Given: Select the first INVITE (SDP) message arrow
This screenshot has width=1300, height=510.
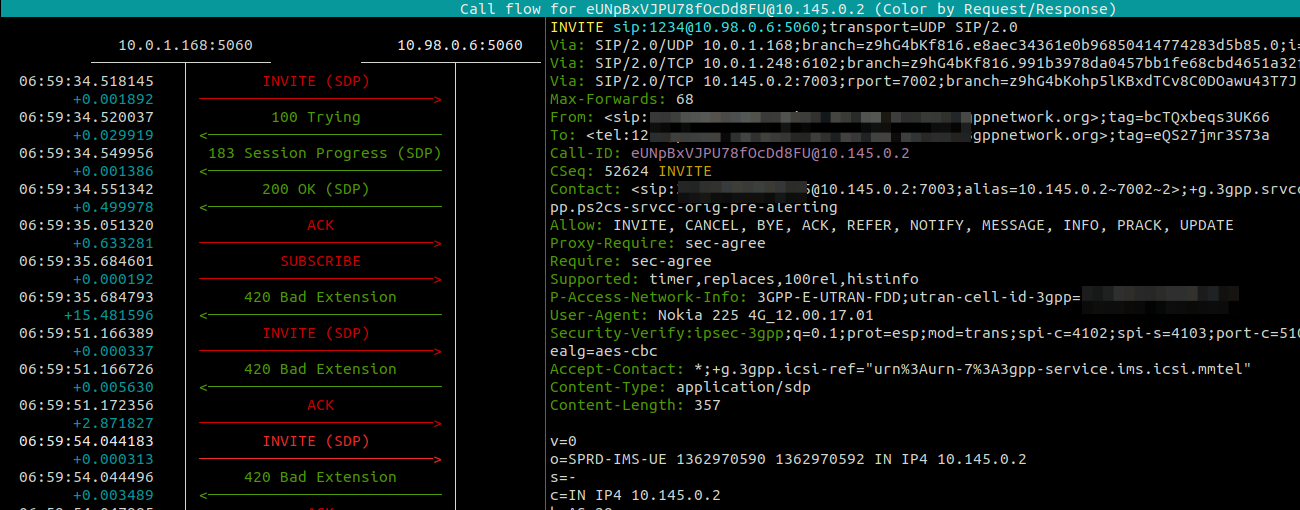Looking at the screenshot, I should pos(320,81).
